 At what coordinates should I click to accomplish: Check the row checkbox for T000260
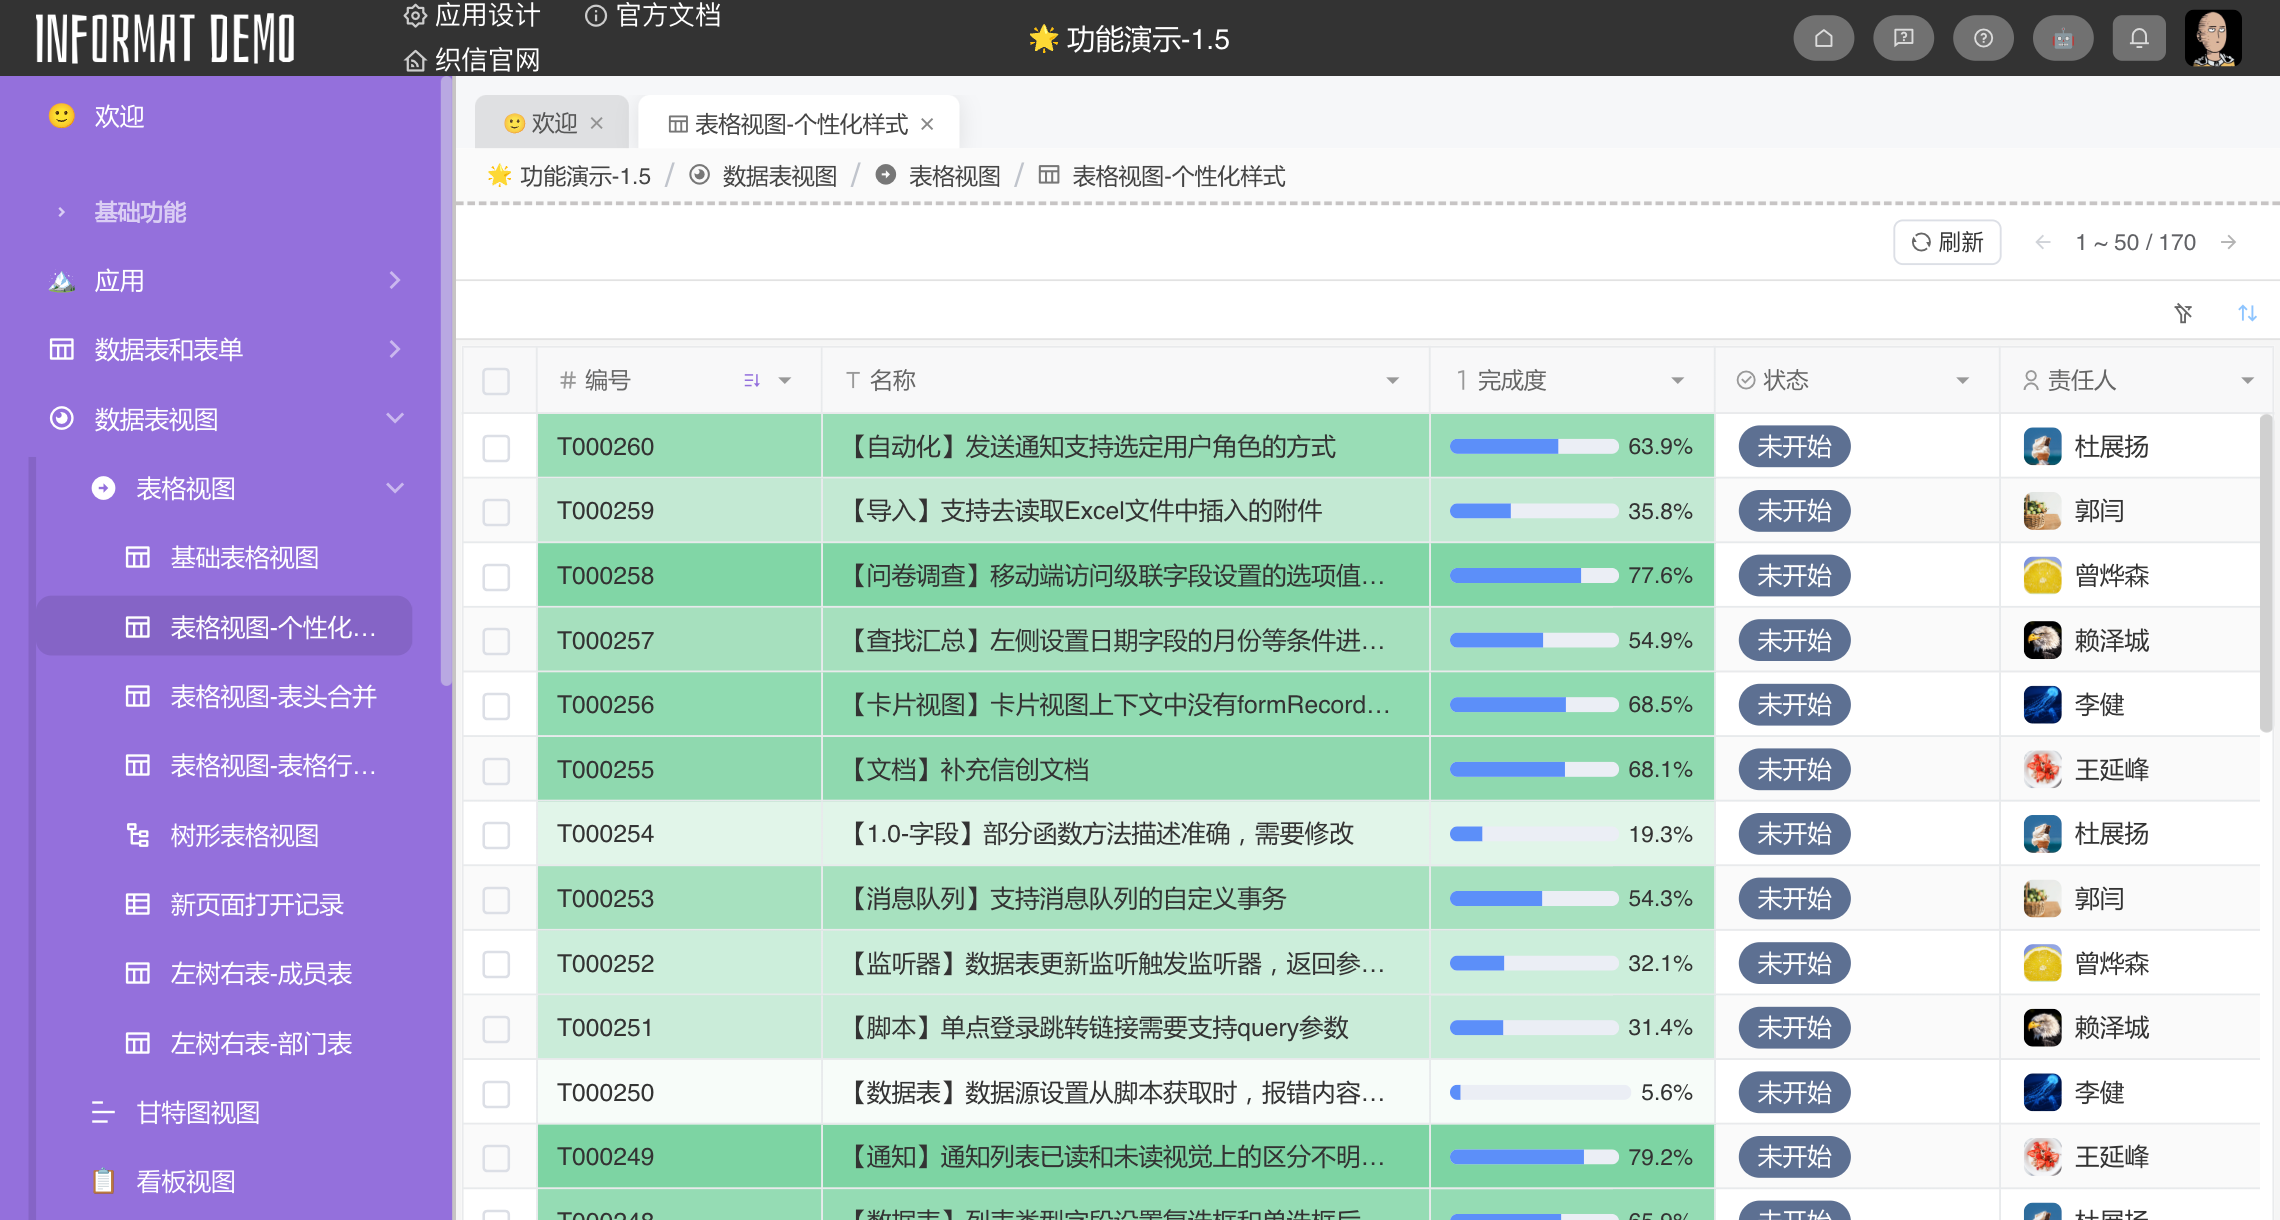497,447
